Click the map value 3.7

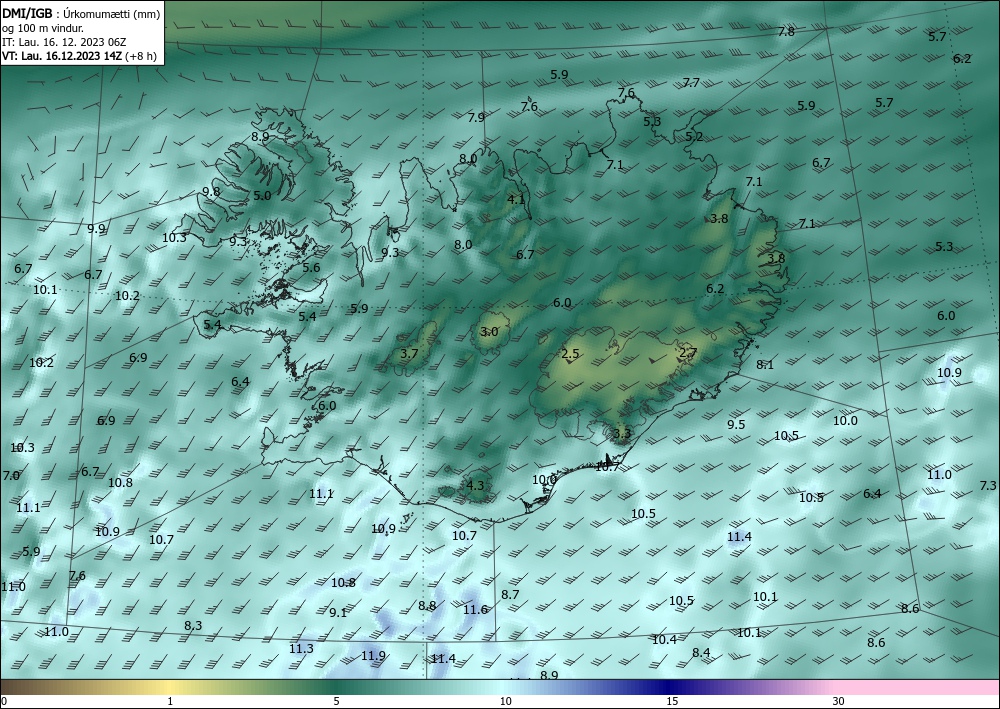point(409,353)
